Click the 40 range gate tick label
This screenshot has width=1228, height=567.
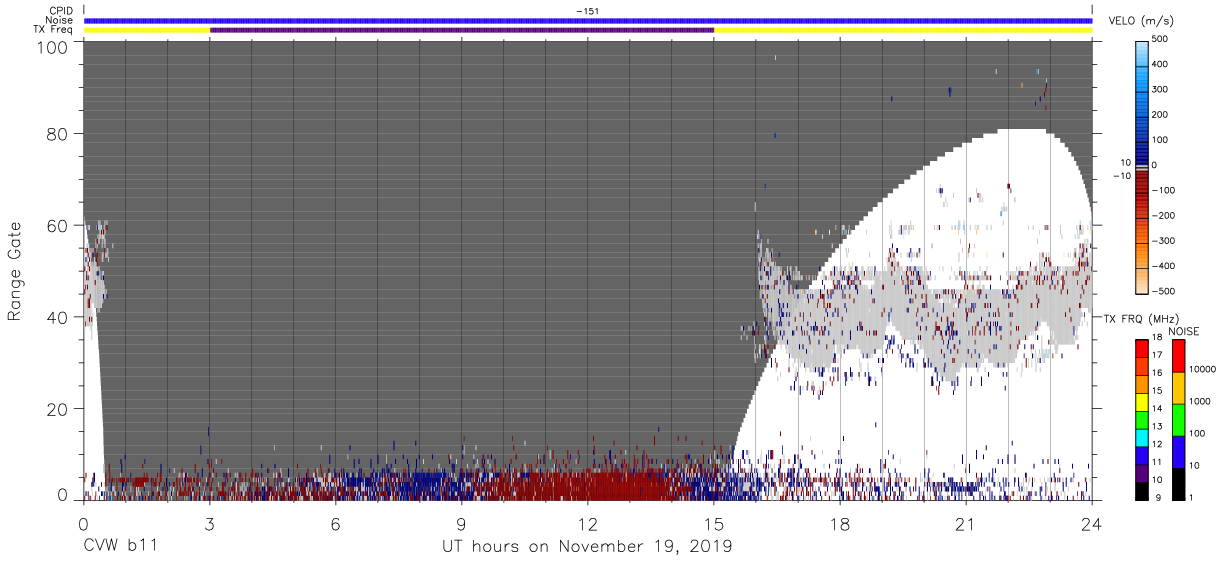click(57, 317)
